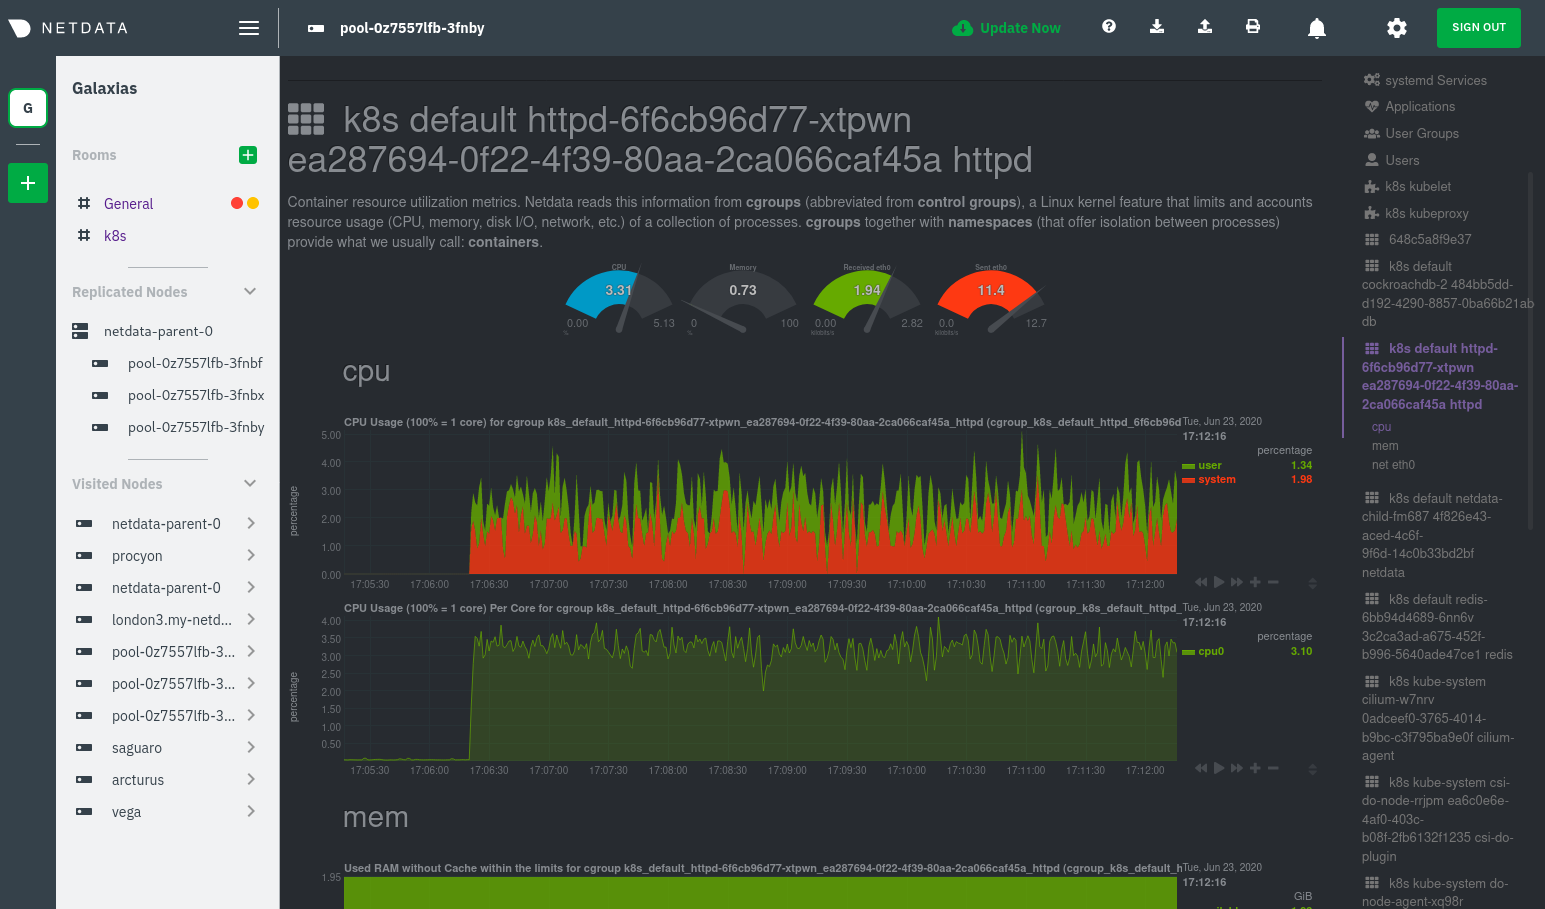The image size is (1545, 909).
Task: Open k8s default redis container section
Action: (x=1437, y=627)
